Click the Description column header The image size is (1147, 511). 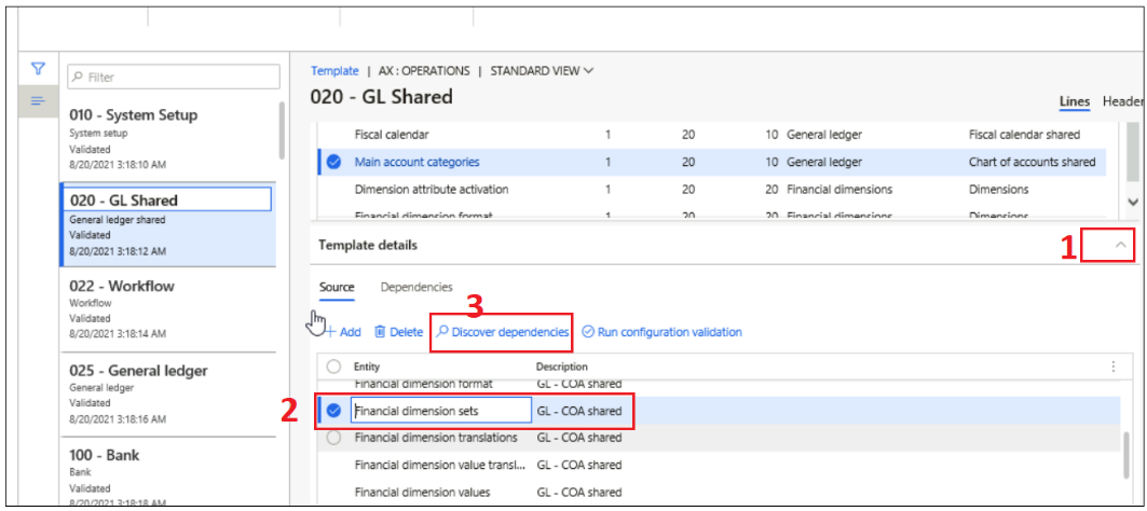pos(562,366)
